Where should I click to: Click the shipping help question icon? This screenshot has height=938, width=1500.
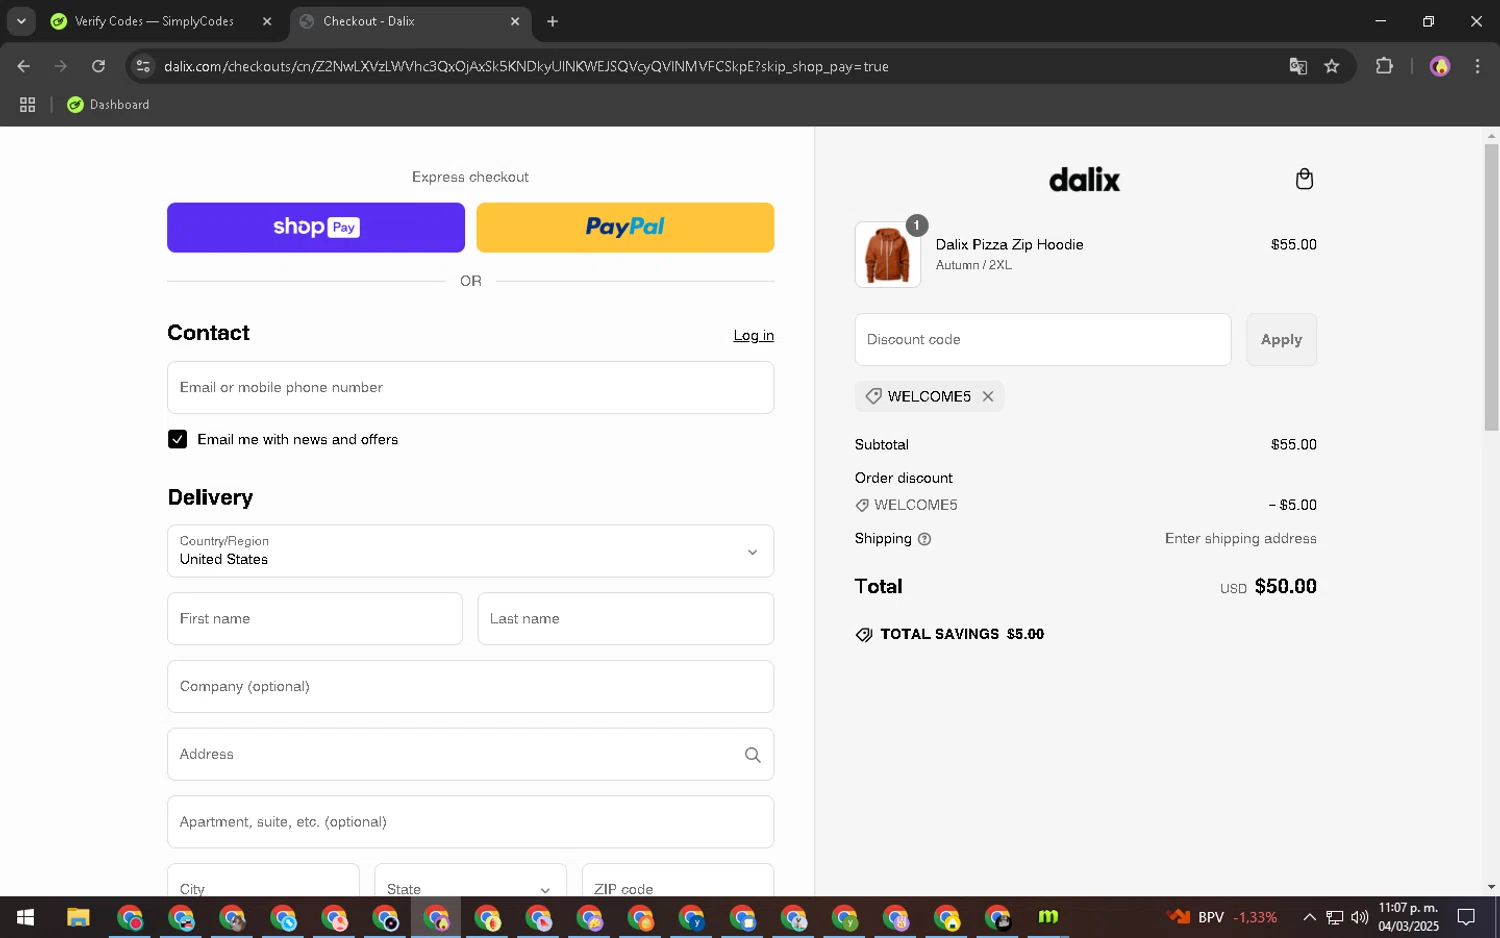(924, 539)
